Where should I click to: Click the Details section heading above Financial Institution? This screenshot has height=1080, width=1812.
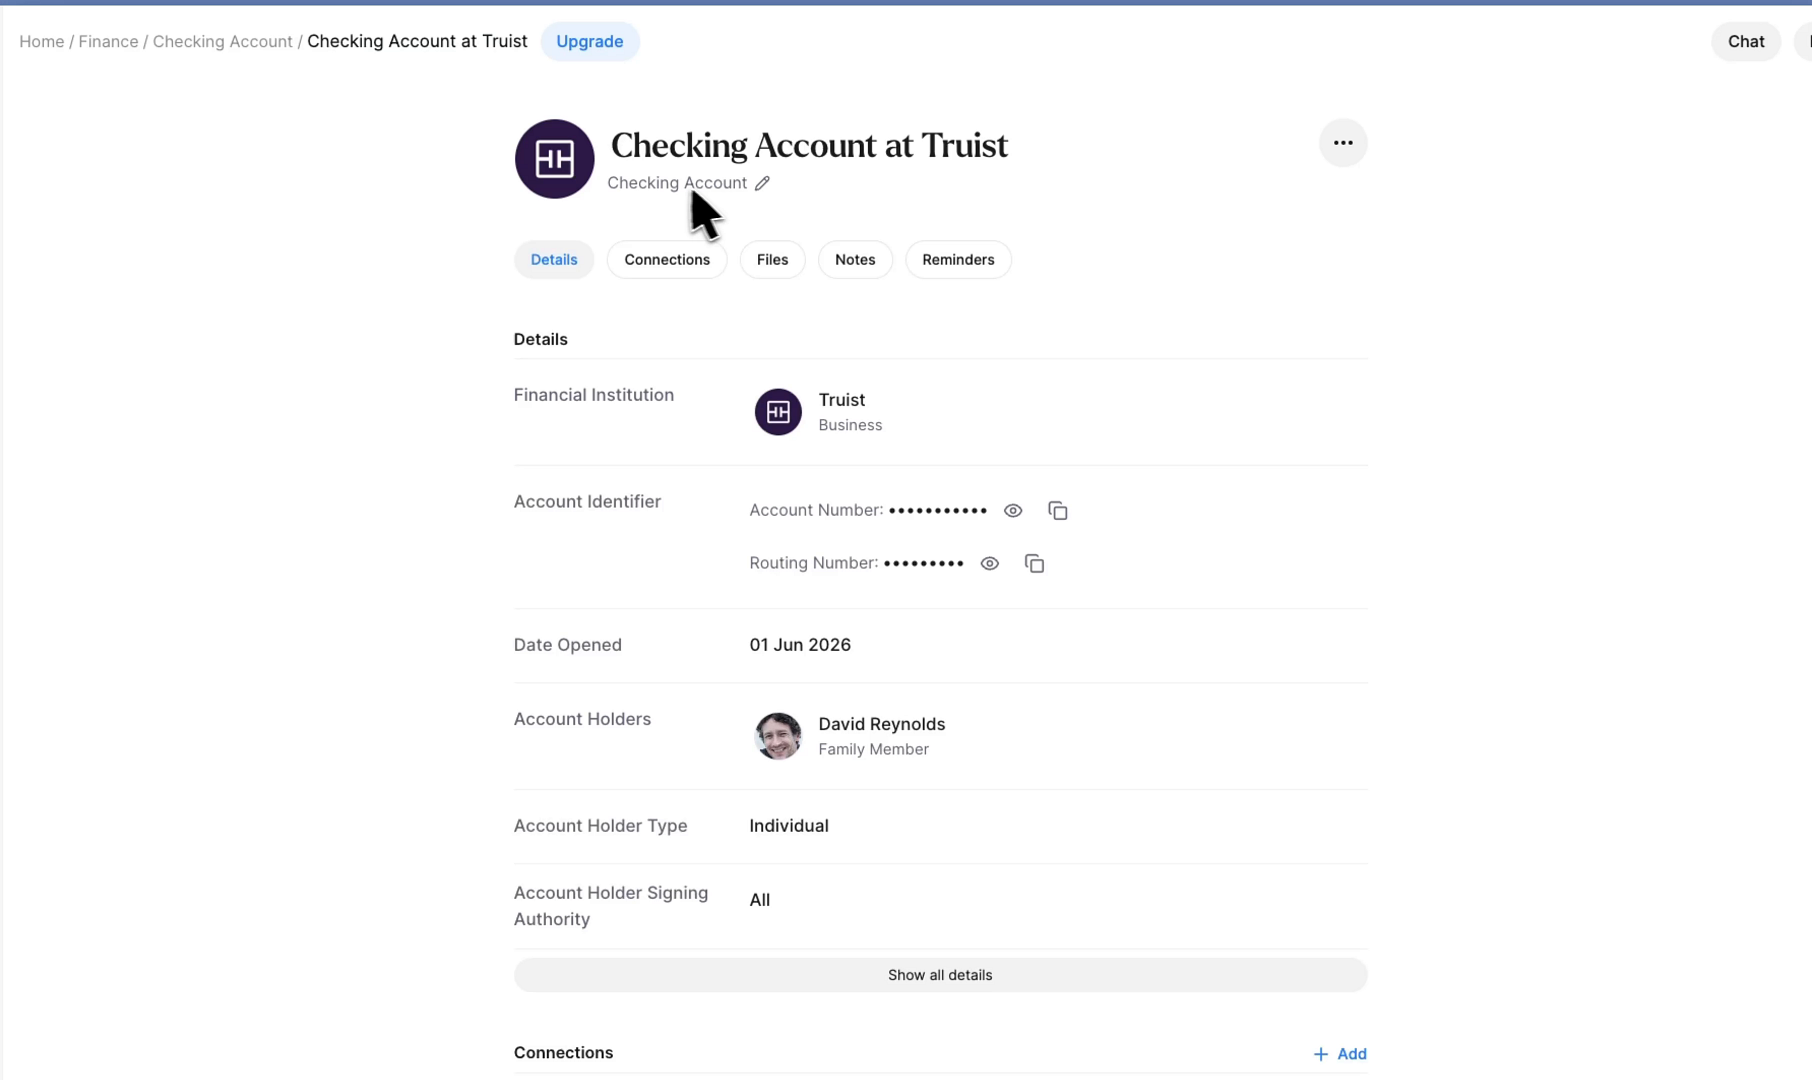pyautogui.click(x=540, y=340)
